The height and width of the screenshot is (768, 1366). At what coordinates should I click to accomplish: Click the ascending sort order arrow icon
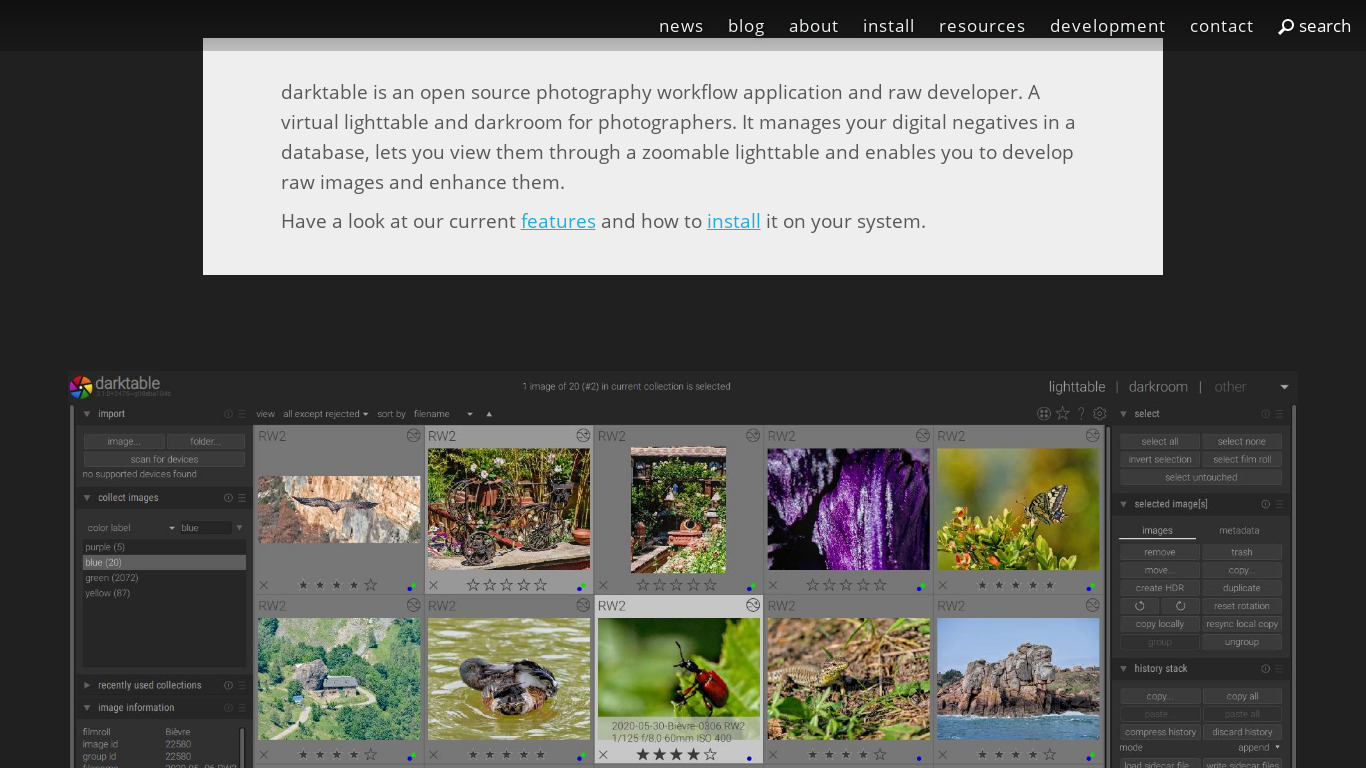(489, 414)
